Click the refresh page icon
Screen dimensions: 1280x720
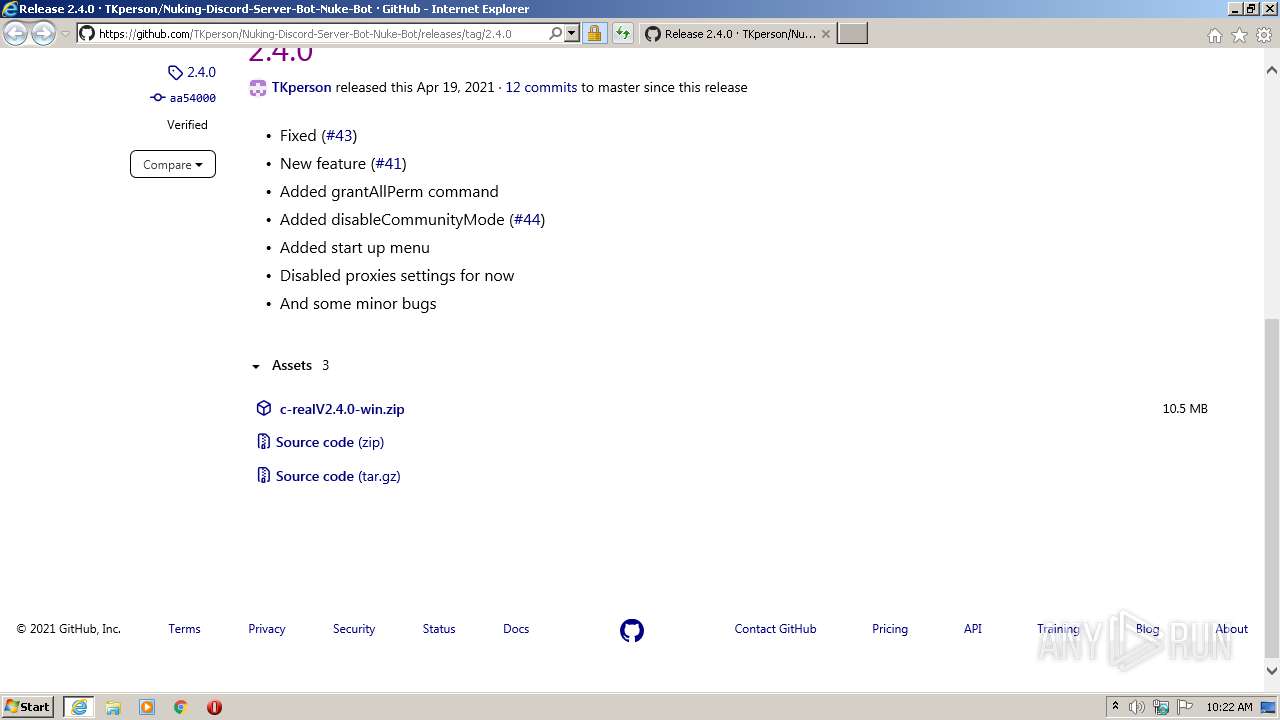[622, 33]
